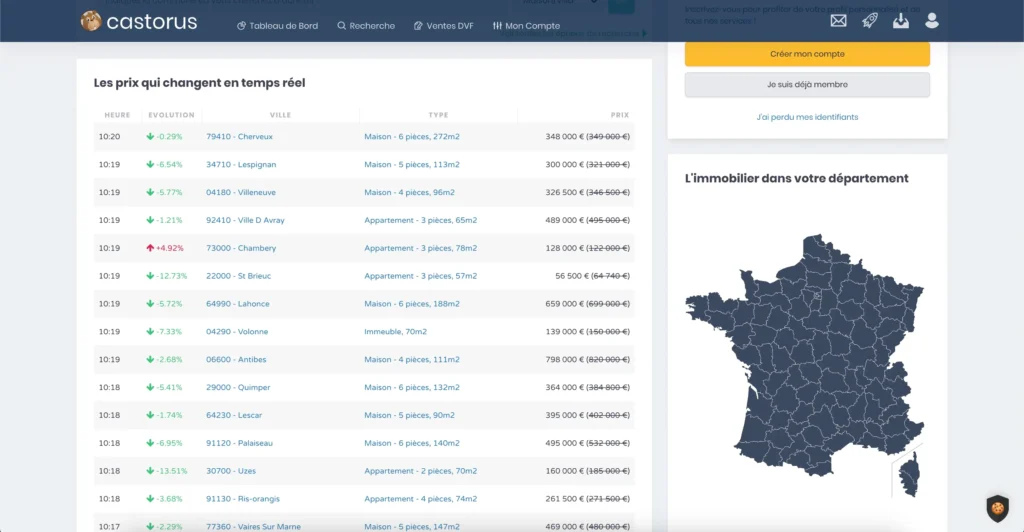Open the 34710 - Lespignan city link

coord(241,164)
